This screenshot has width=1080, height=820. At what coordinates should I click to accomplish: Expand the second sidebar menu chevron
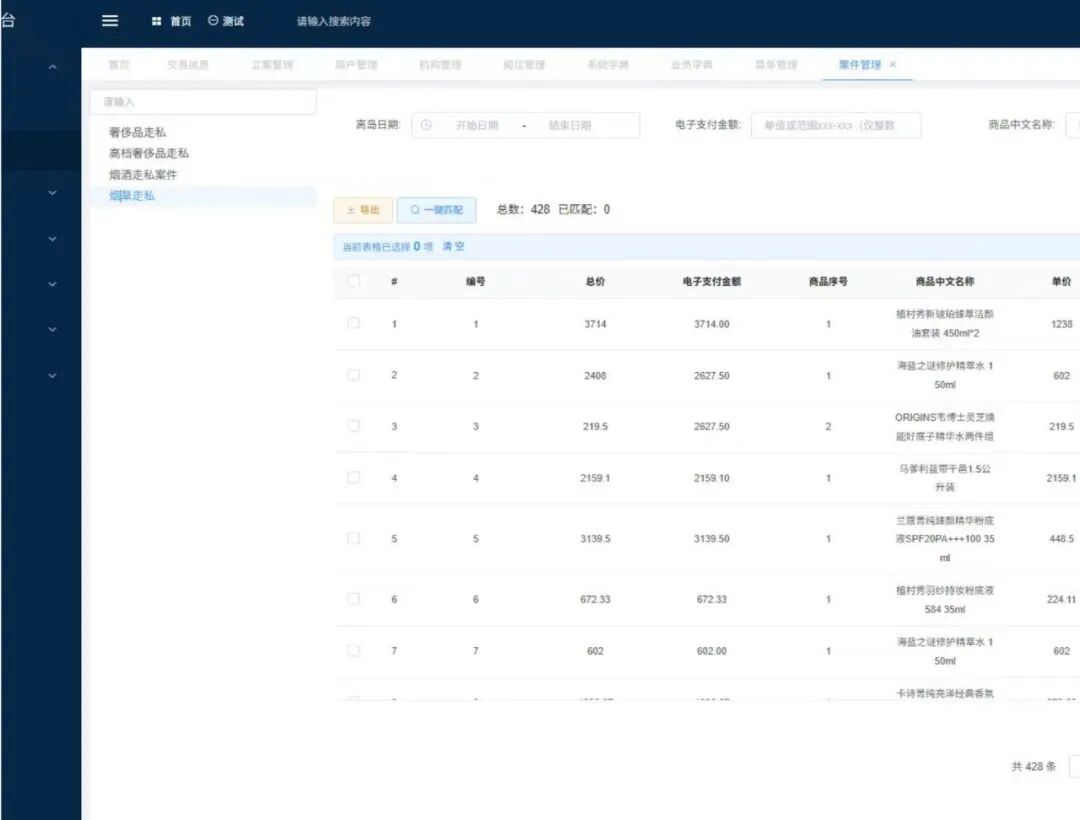click(53, 193)
